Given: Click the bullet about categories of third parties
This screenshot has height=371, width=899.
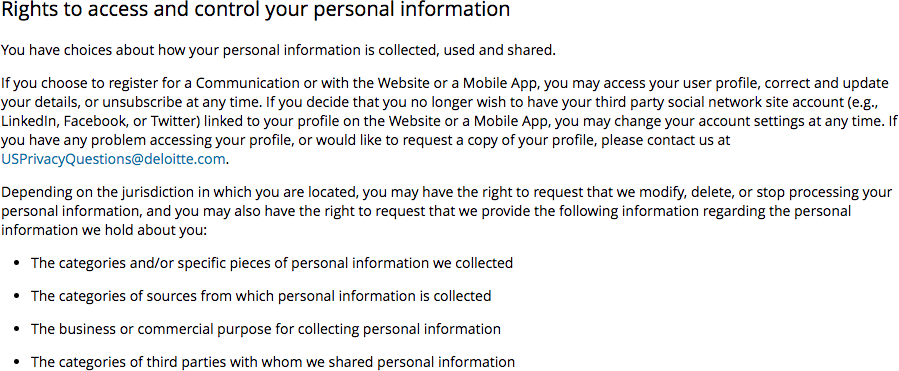Looking at the screenshot, I should [273, 362].
